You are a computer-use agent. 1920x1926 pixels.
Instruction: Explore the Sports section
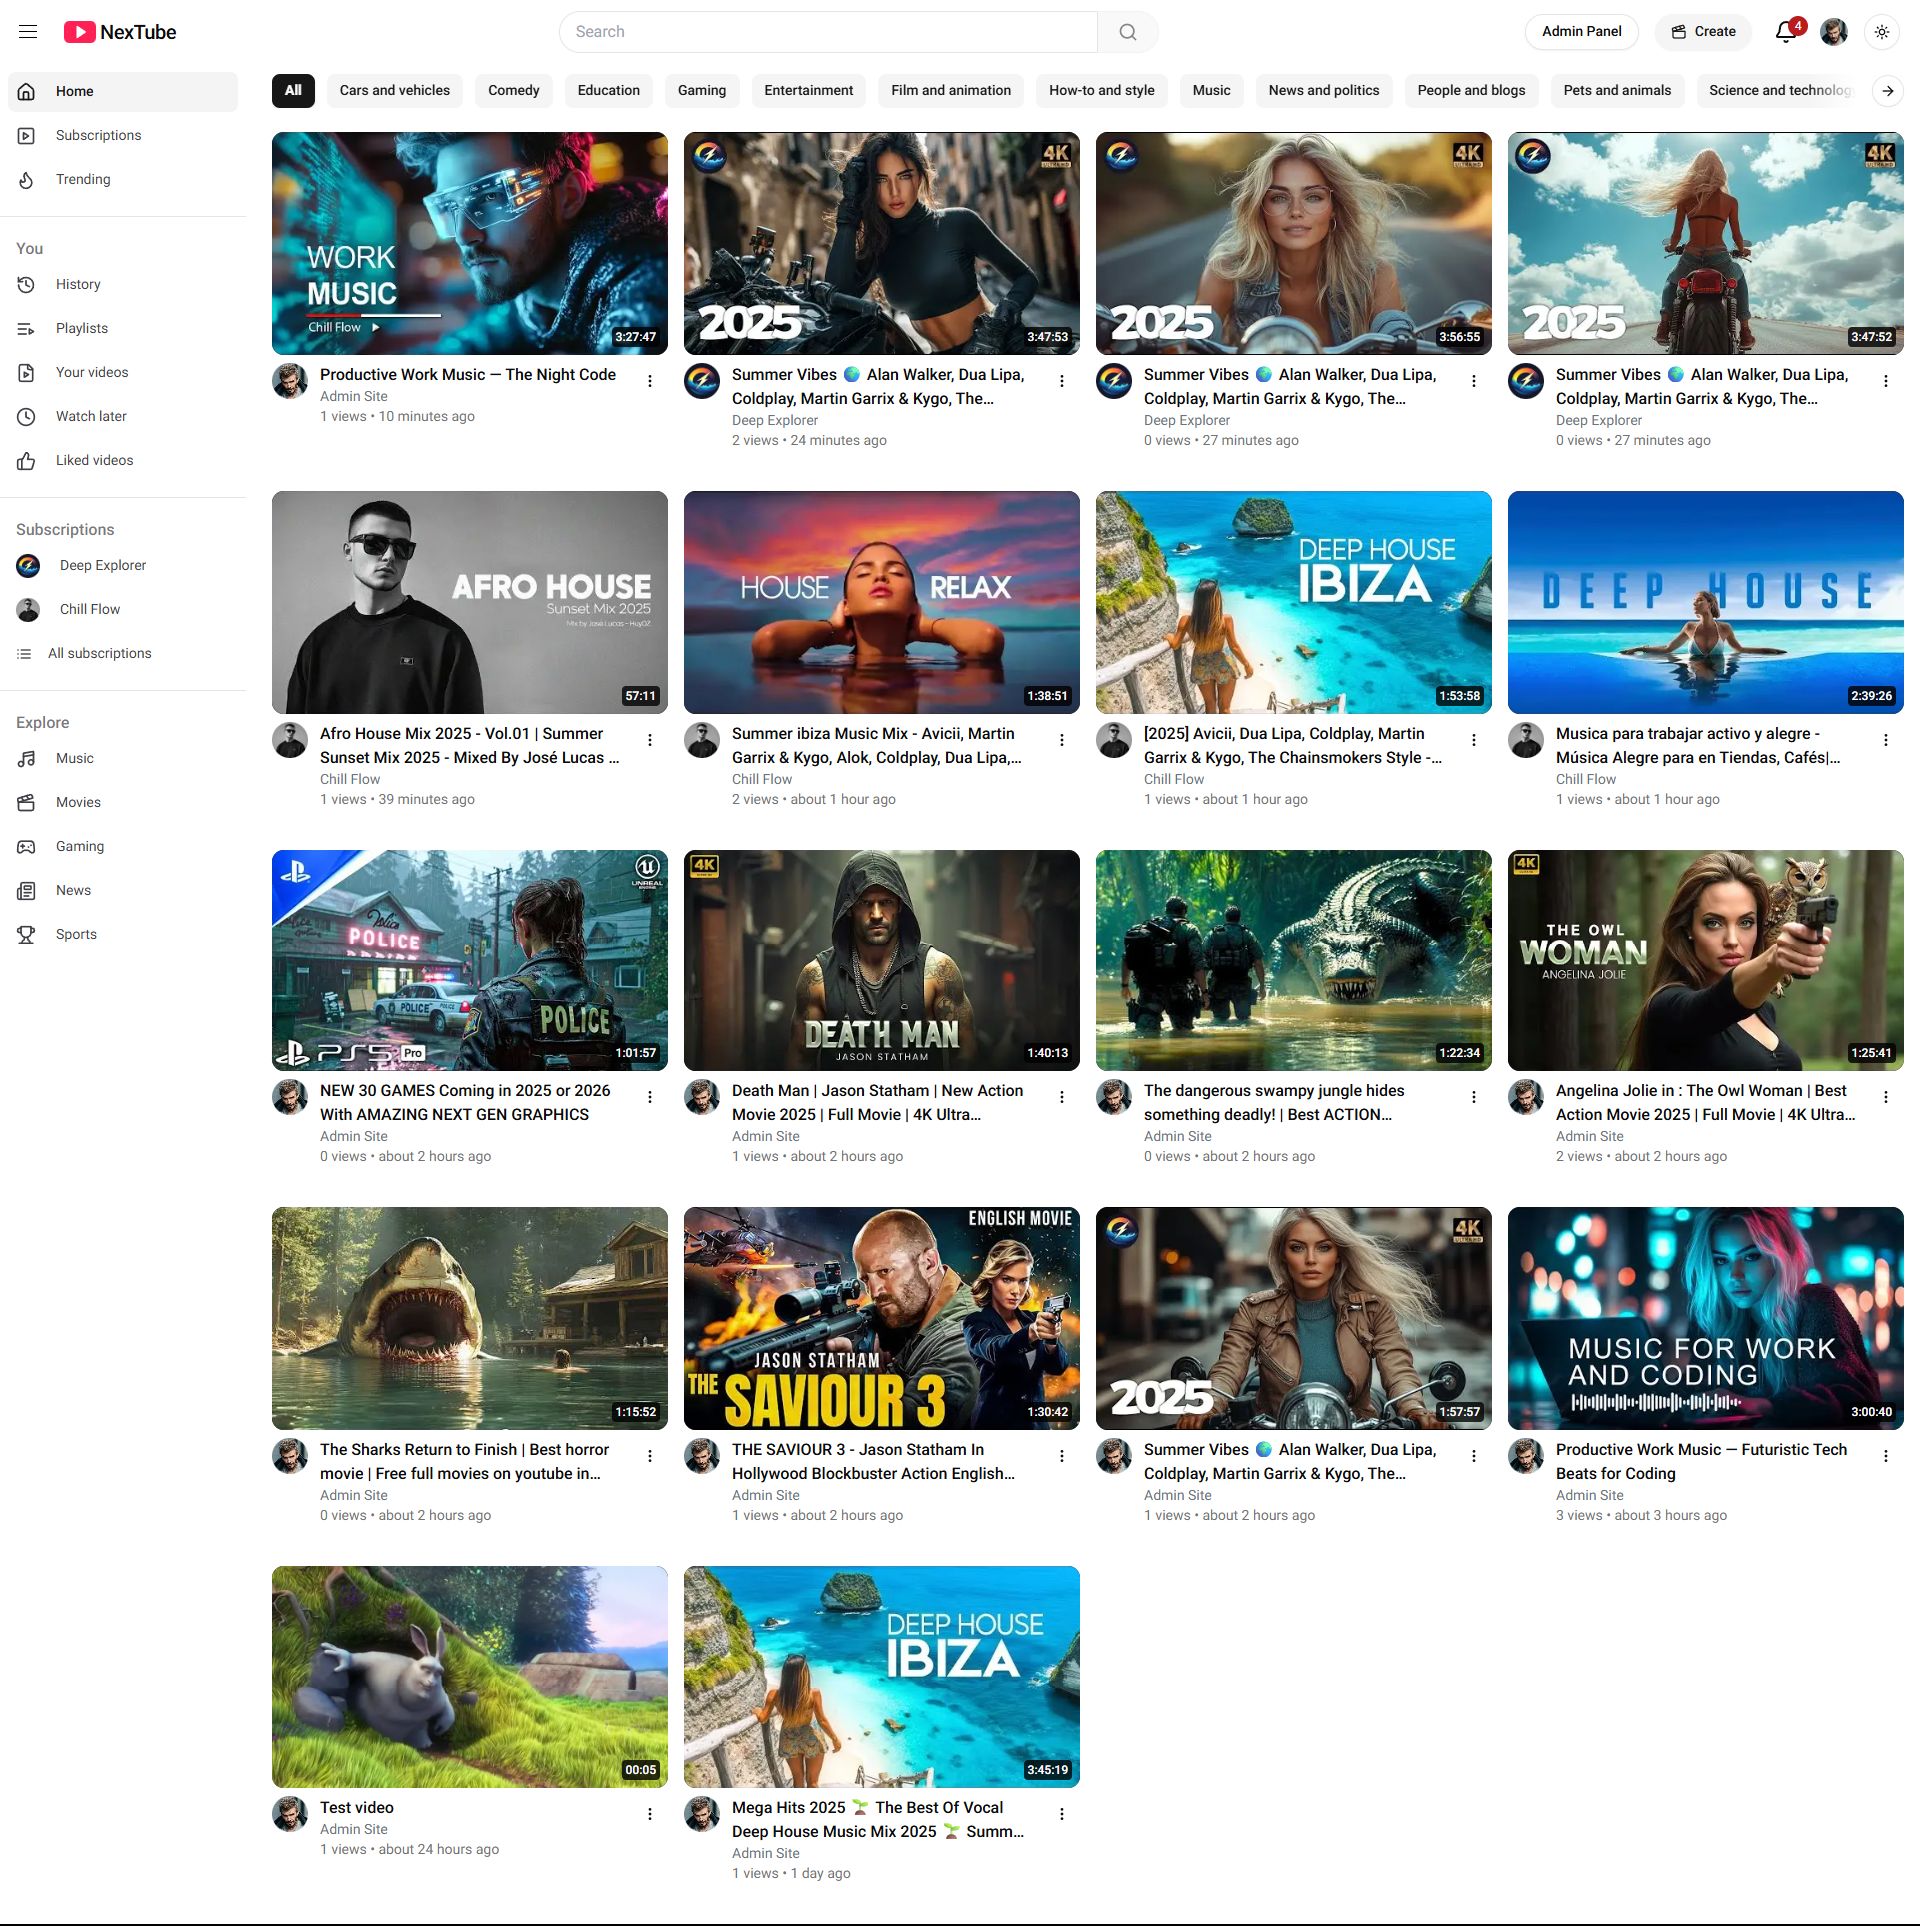click(x=76, y=935)
